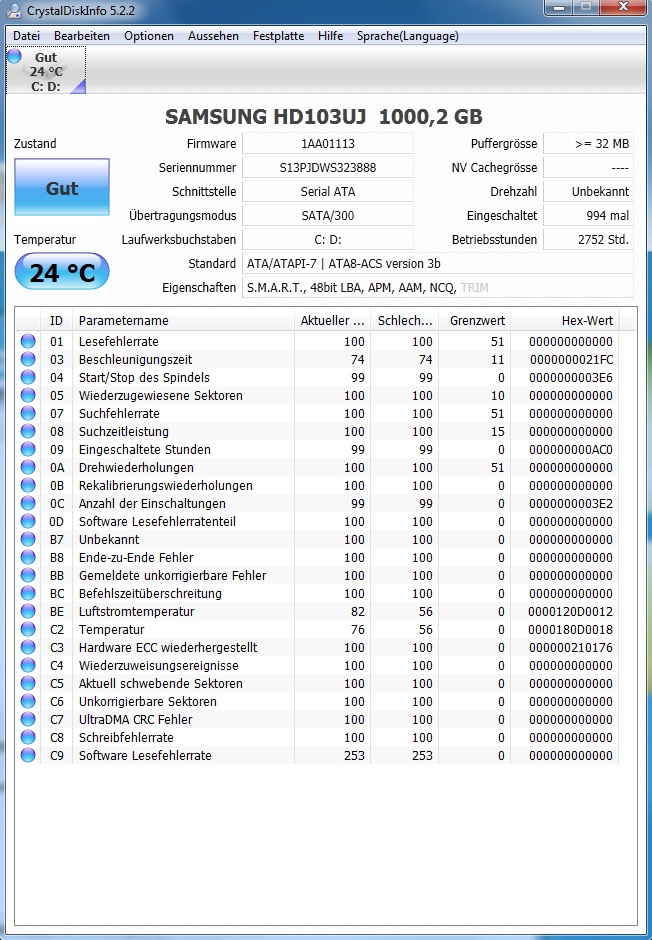Open the Festplatte menu

(x=278, y=36)
